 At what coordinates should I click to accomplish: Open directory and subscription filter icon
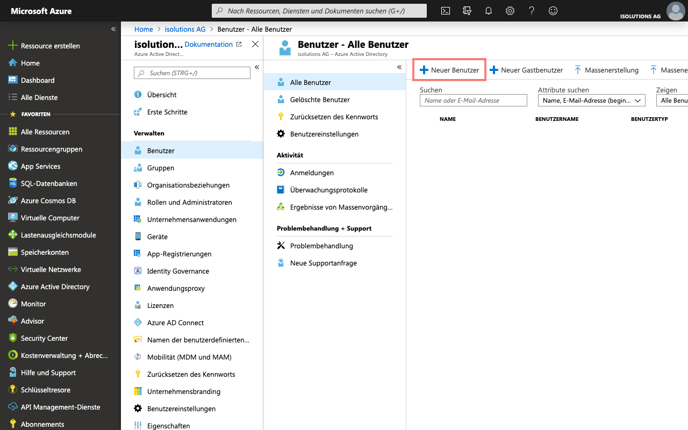click(467, 11)
